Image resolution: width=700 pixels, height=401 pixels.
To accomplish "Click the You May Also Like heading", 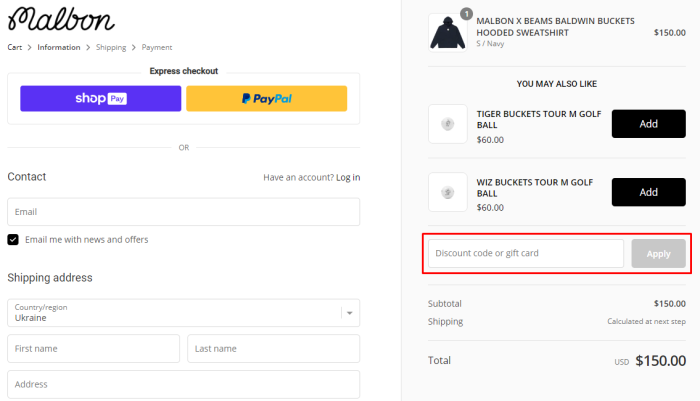I will tap(557, 84).
